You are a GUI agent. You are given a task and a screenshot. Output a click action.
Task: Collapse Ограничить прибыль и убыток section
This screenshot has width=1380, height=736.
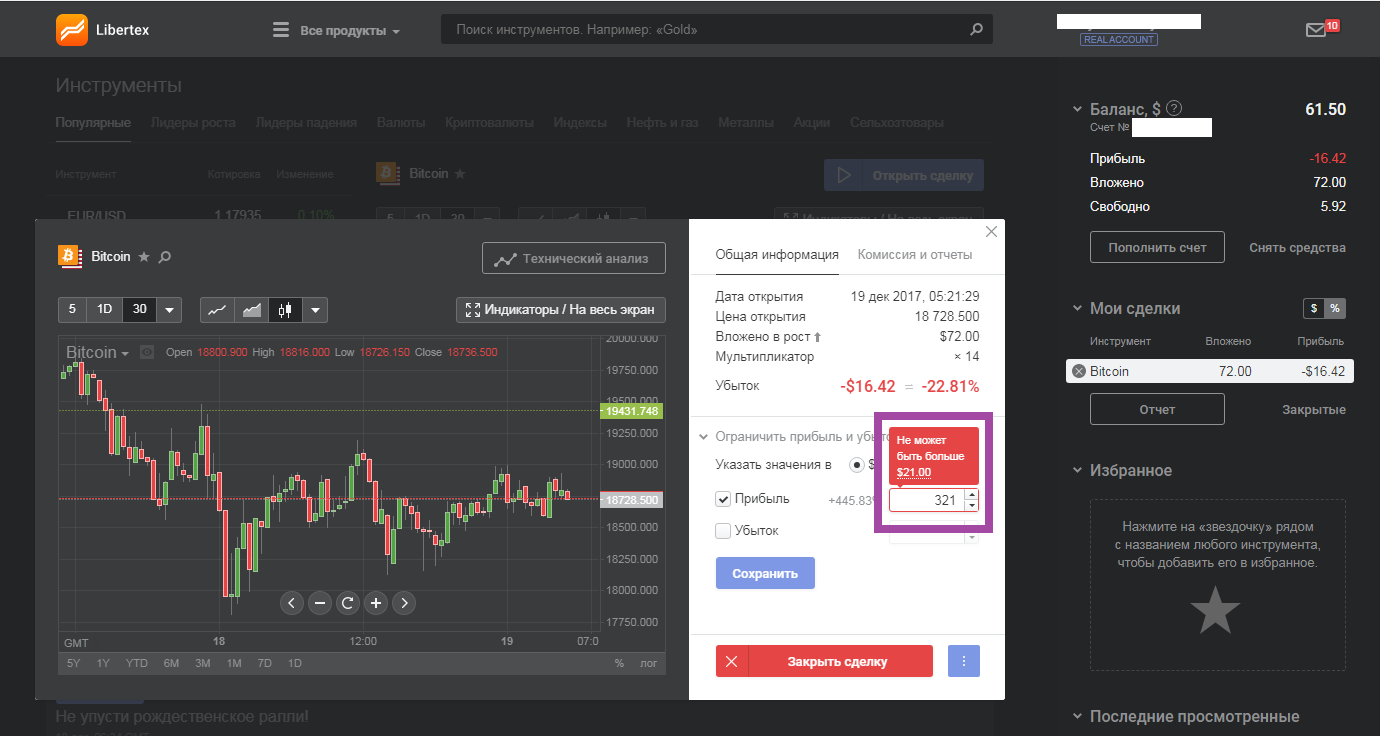pos(703,437)
